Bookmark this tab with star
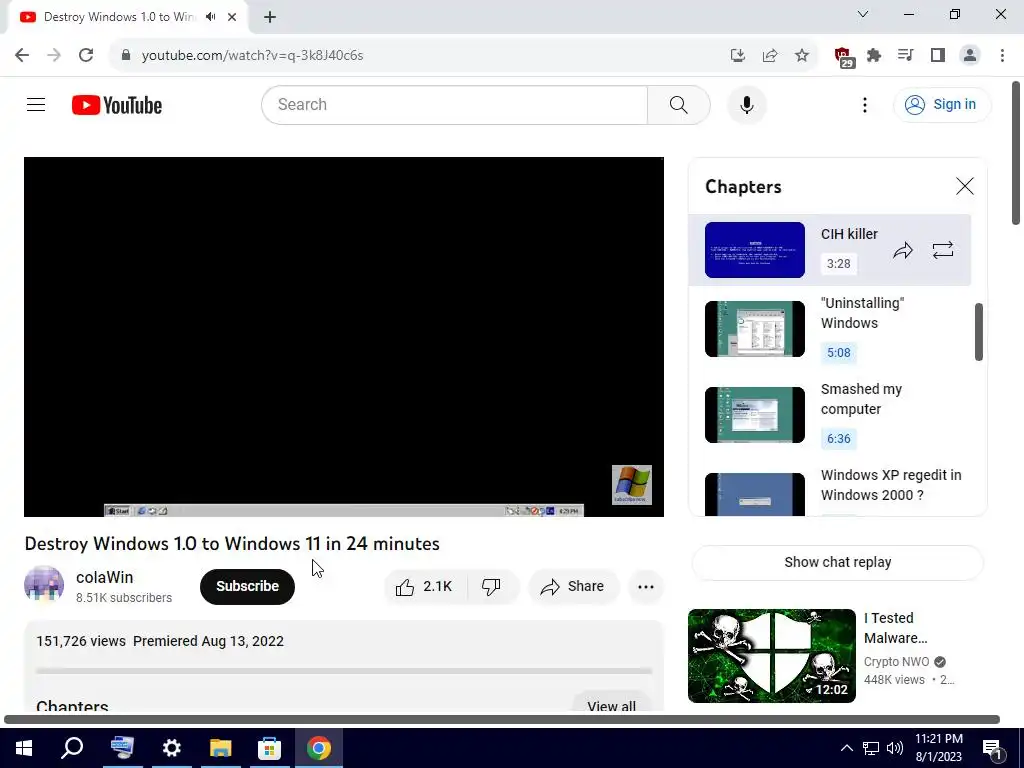This screenshot has width=1024, height=768. click(802, 56)
